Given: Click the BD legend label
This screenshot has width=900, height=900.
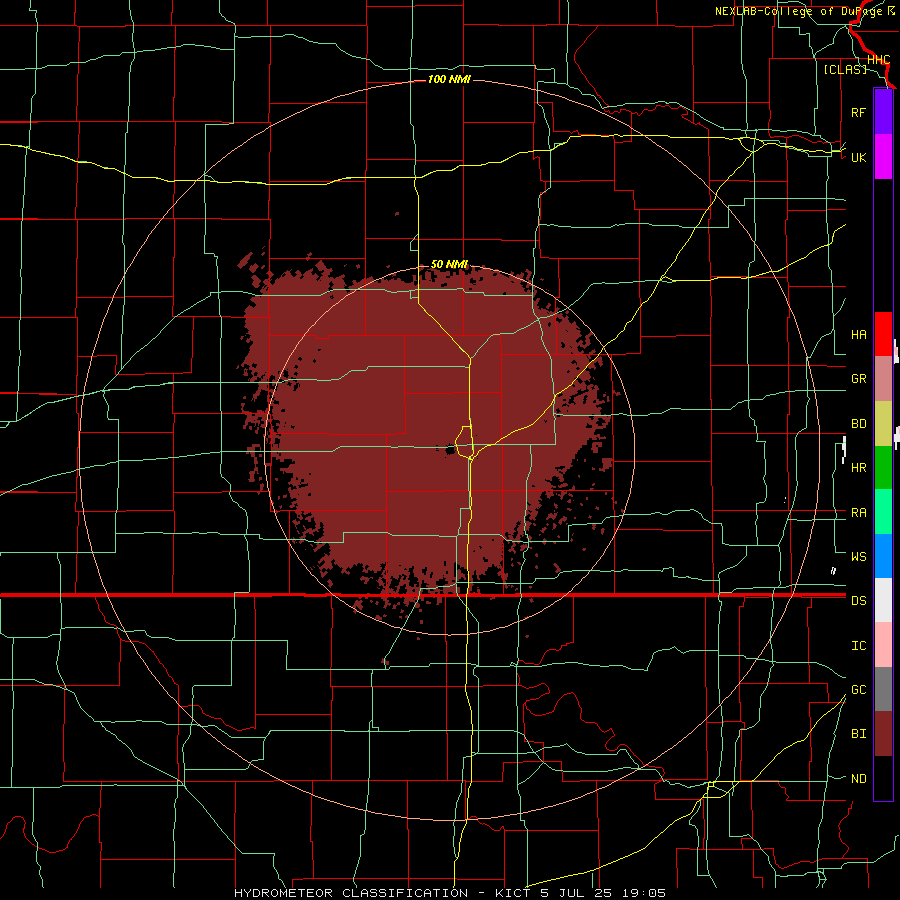Looking at the screenshot, I should point(858,424).
